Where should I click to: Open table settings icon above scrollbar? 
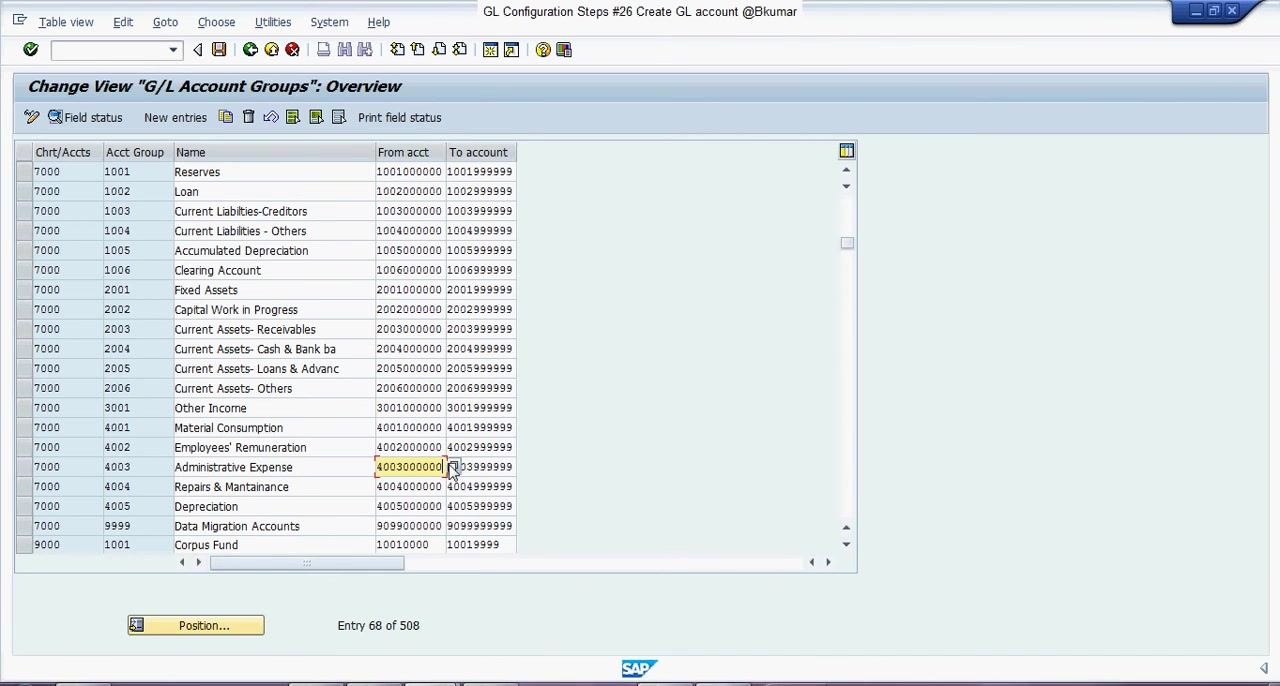[x=847, y=151]
